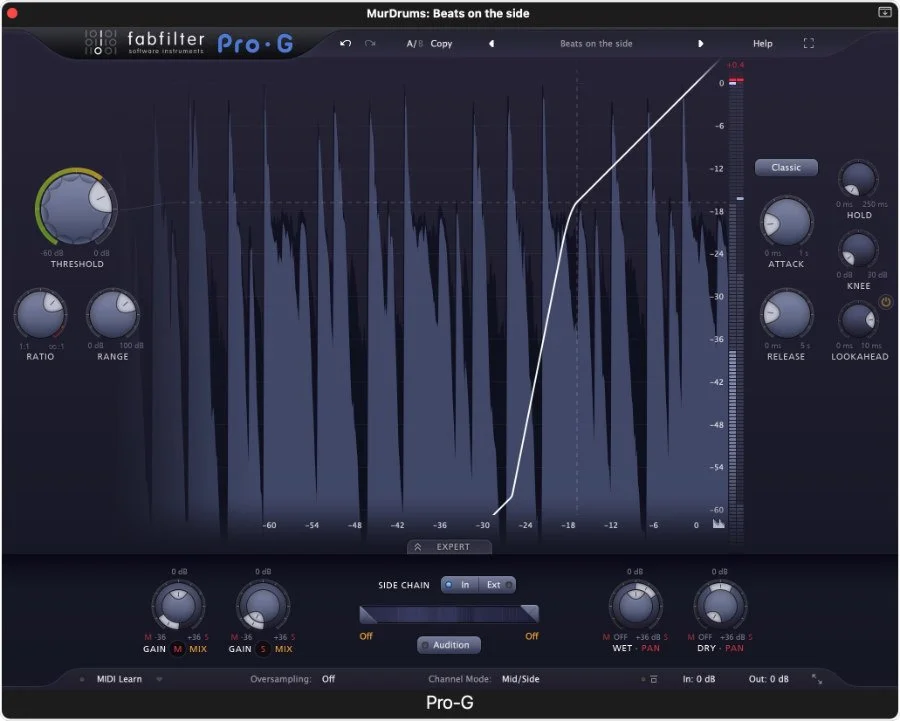Activate the Audition button
900x721 pixels.
(x=448, y=645)
